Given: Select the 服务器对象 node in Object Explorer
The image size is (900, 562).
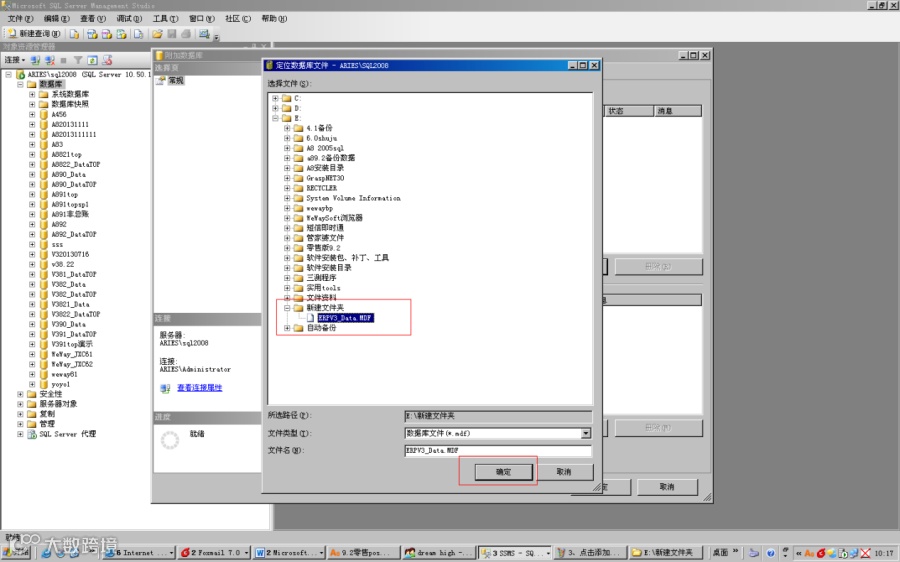Looking at the screenshot, I should pyautogui.click(x=58, y=404).
